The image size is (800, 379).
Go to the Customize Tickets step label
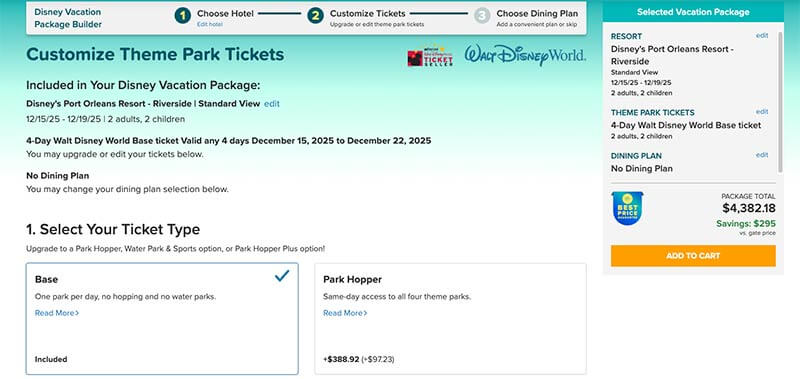click(x=367, y=13)
